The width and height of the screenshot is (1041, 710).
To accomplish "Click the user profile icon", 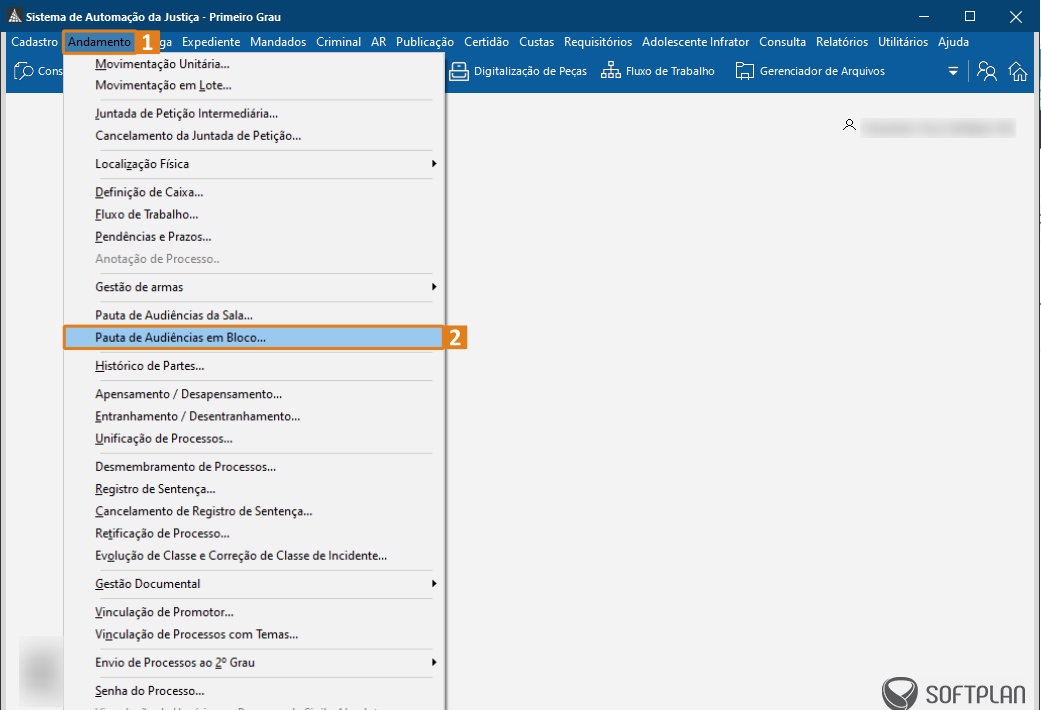I will pos(849,125).
